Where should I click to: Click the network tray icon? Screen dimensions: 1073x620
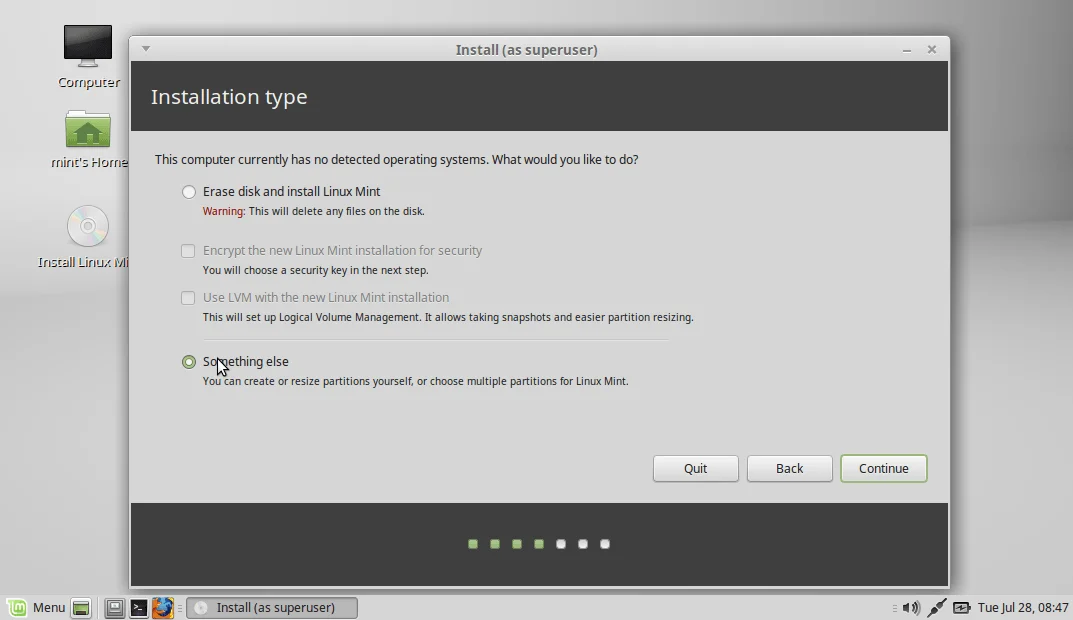tap(937, 606)
